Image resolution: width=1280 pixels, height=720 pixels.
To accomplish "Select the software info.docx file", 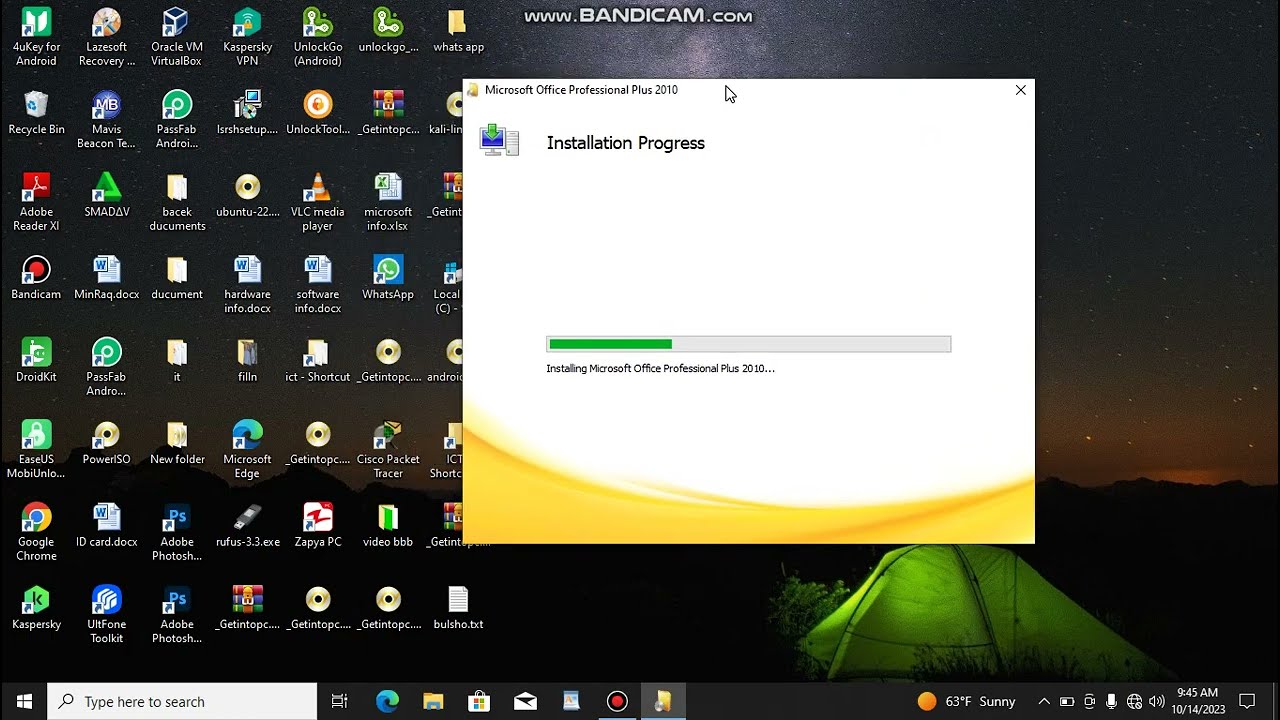I will click(x=318, y=285).
